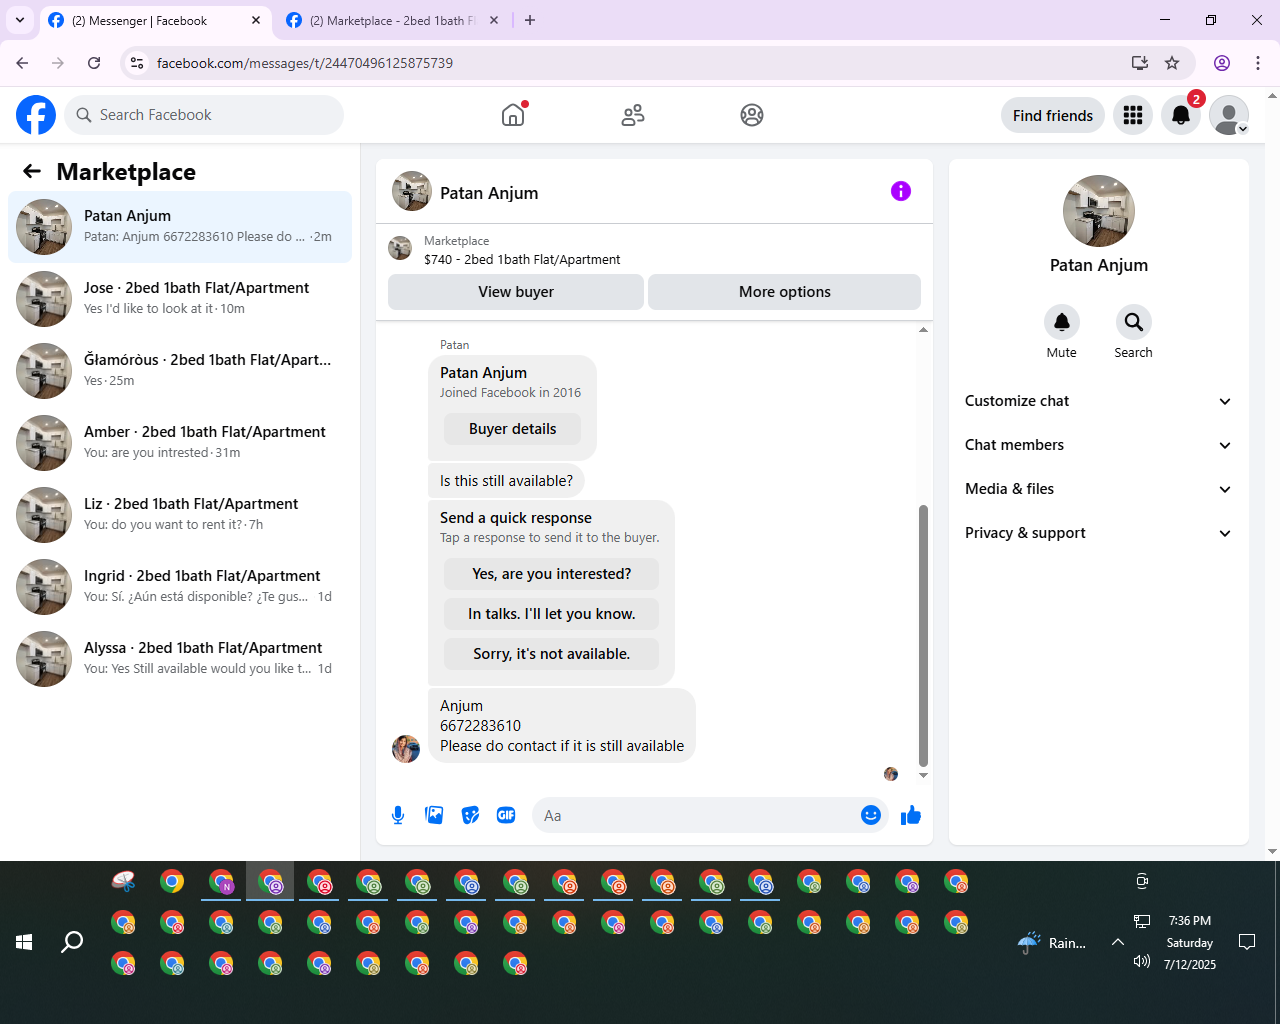Open the Głamóròus conversation
This screenshot has width=1280, height=1024.
point(180,371)
